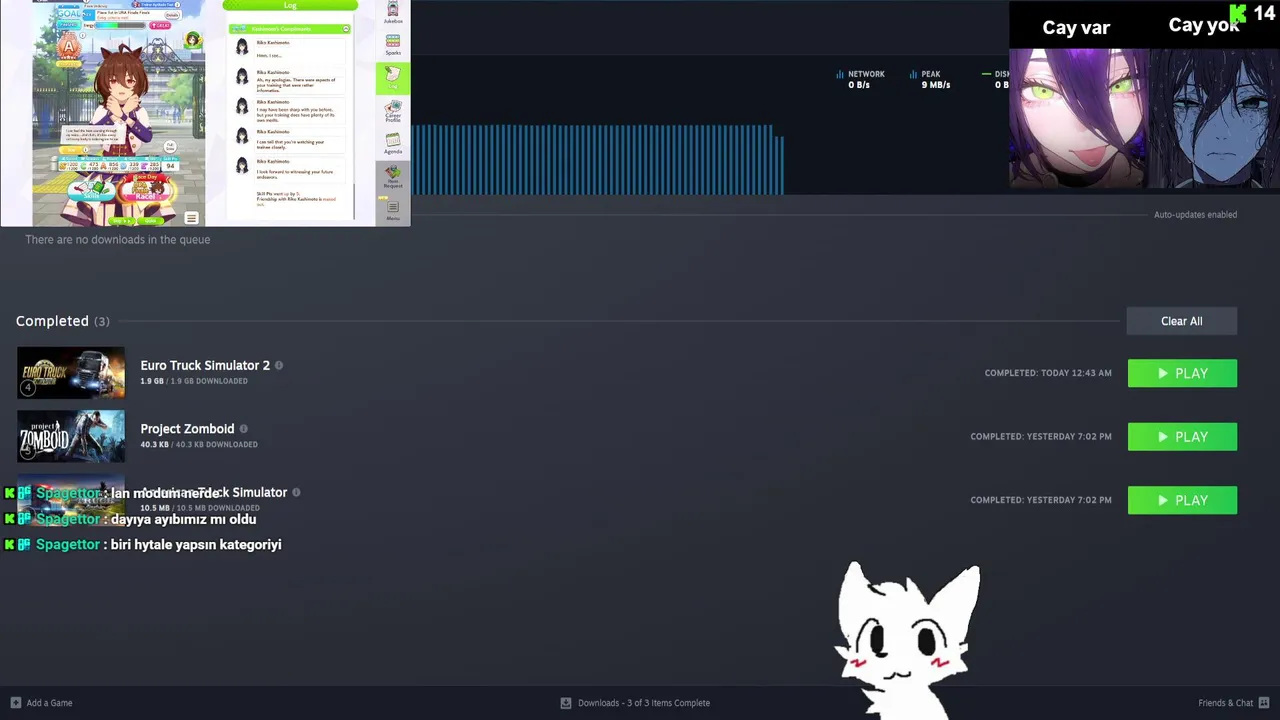Click info icon beside the Truck Simulator row
This screenshot has width=1280, height=720.
(x=296, y=492)
